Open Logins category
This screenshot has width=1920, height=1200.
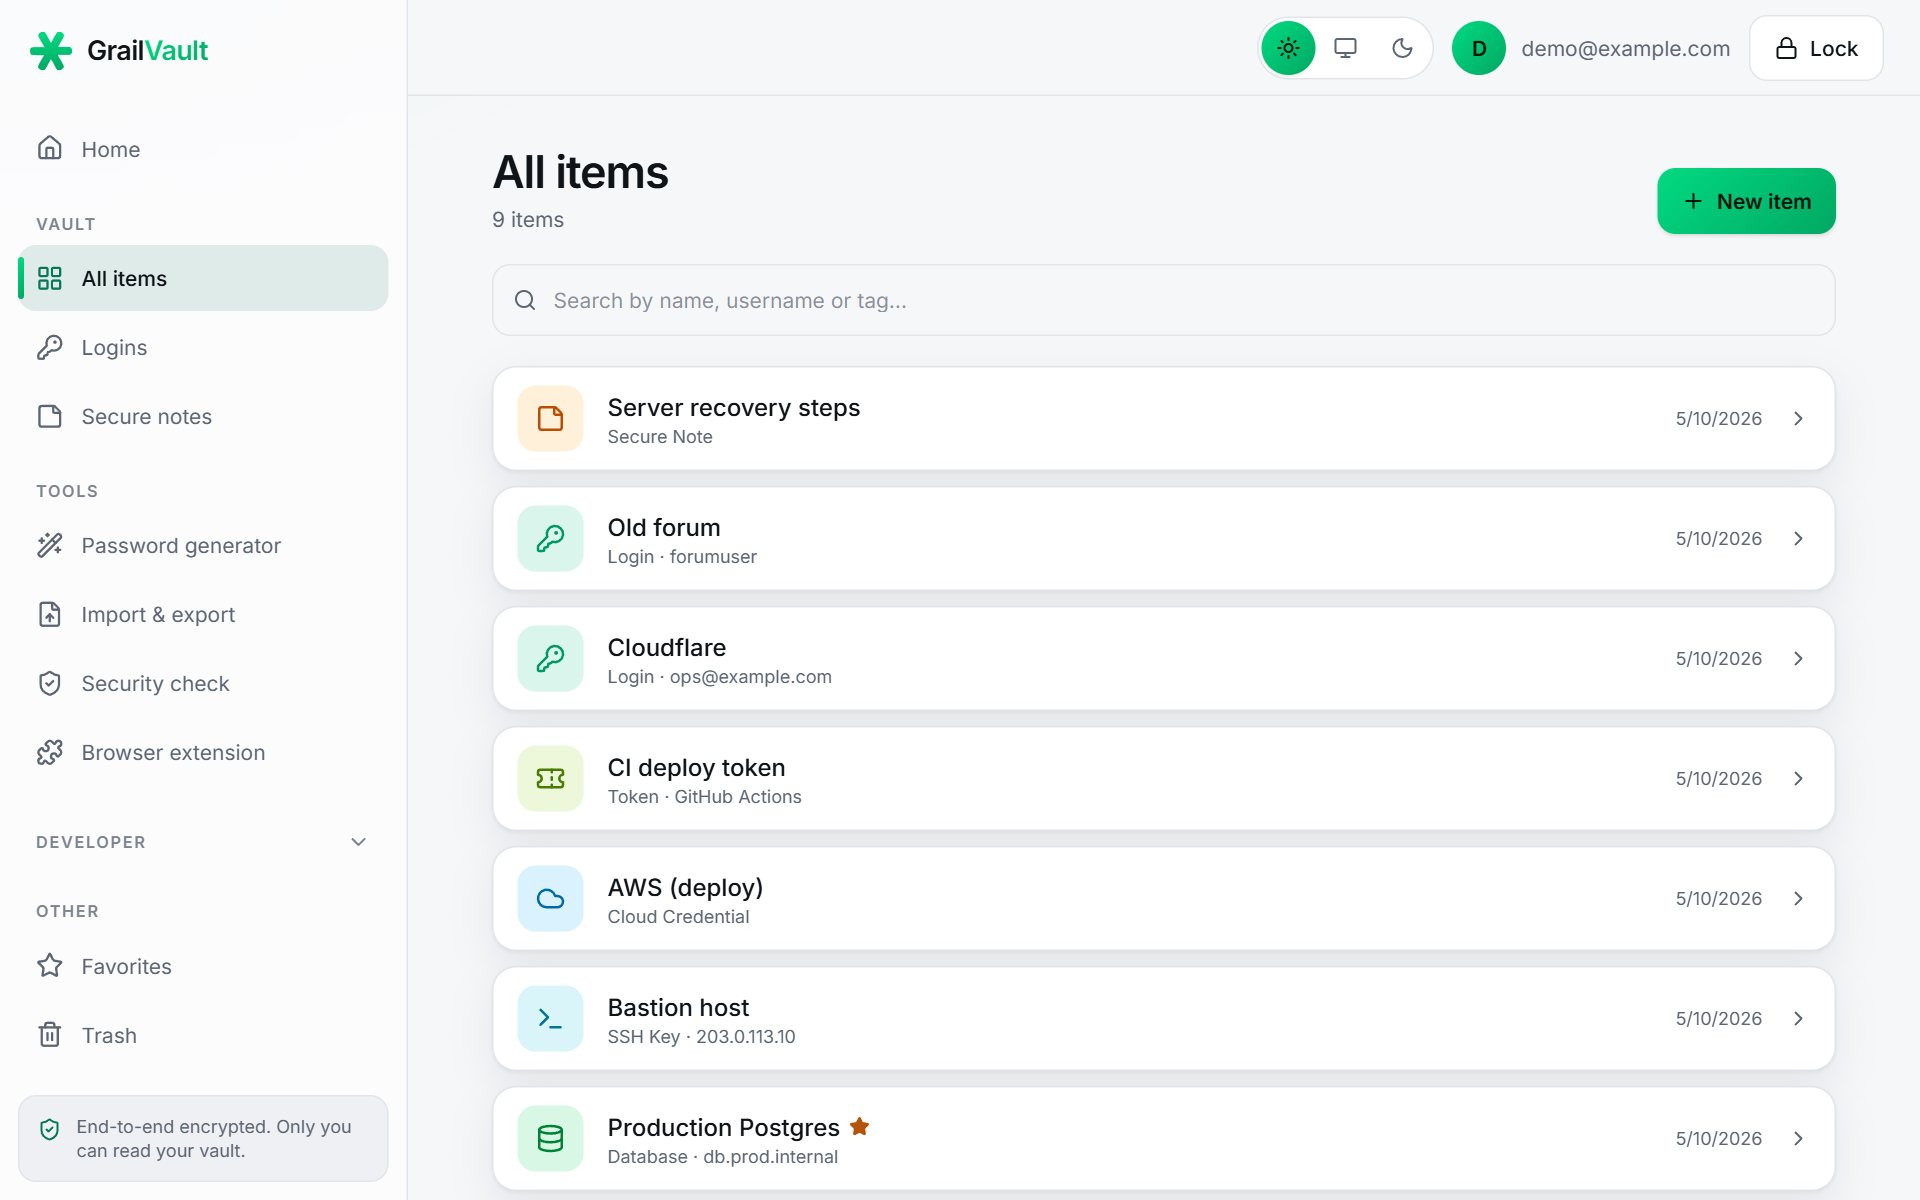203,347
